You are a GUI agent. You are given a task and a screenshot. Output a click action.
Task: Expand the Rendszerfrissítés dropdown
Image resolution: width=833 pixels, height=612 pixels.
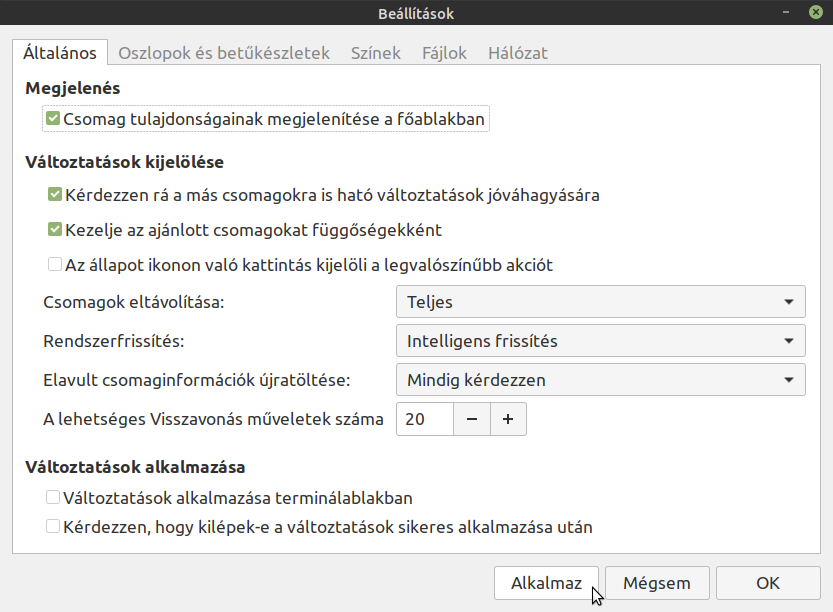coord(601,341)
